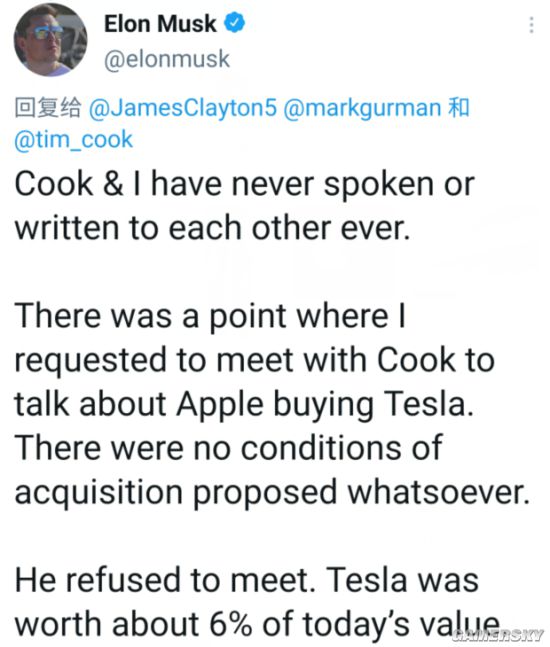
Task: Visit the @JamesClayton5 mention link
Action: click(182, 108)
